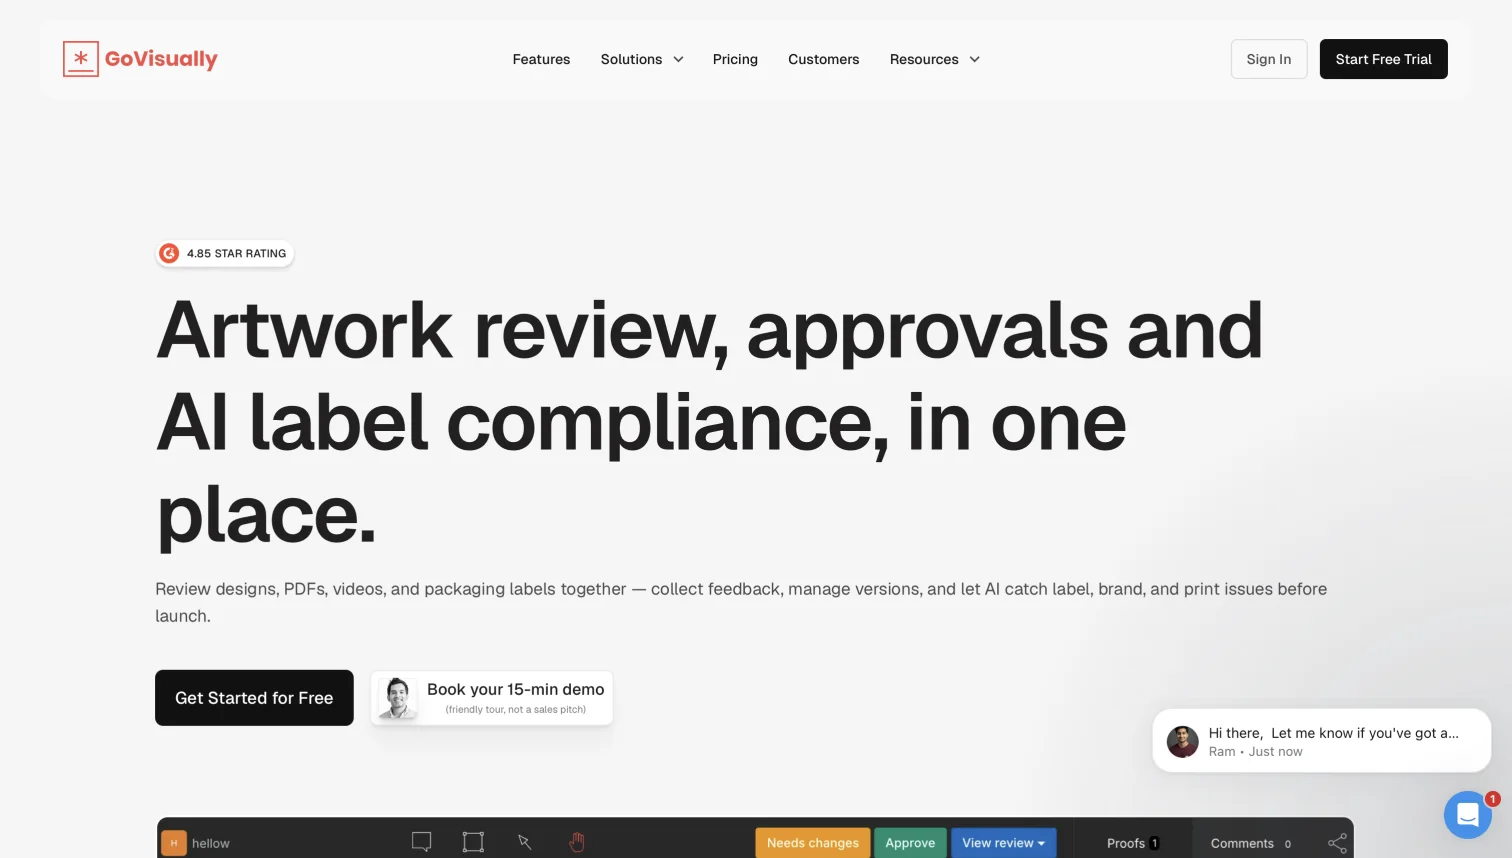
Task: Click the green Approve button
Action: (x=910, y=843)
